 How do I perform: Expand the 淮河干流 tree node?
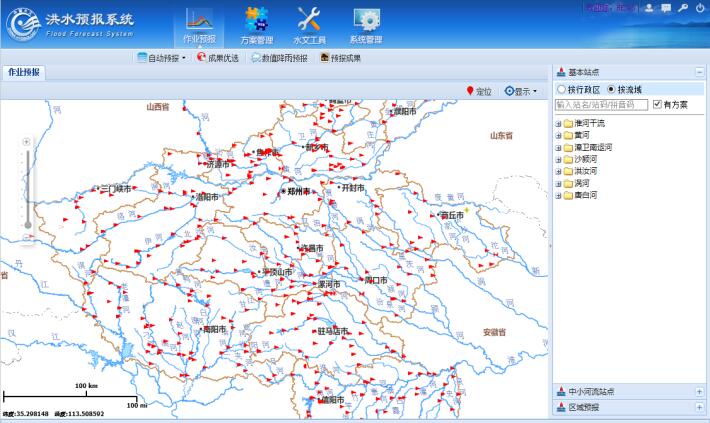coord(558,123)
